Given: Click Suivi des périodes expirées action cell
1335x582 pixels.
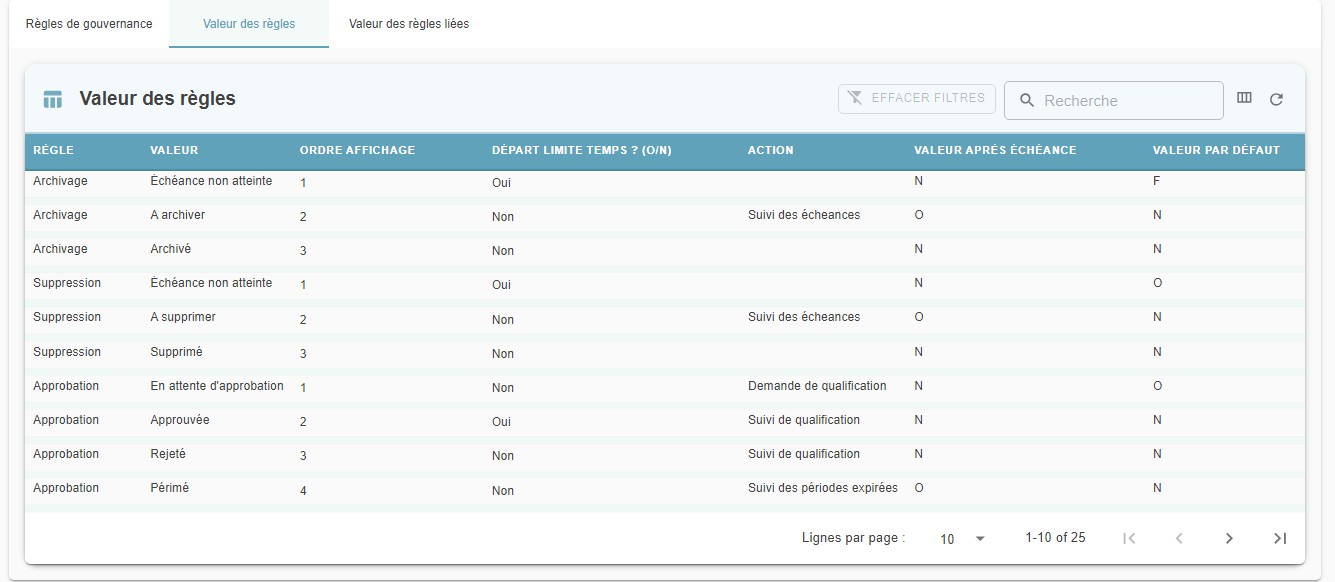Looking at the screenshot, I should [x=823, y=488].
